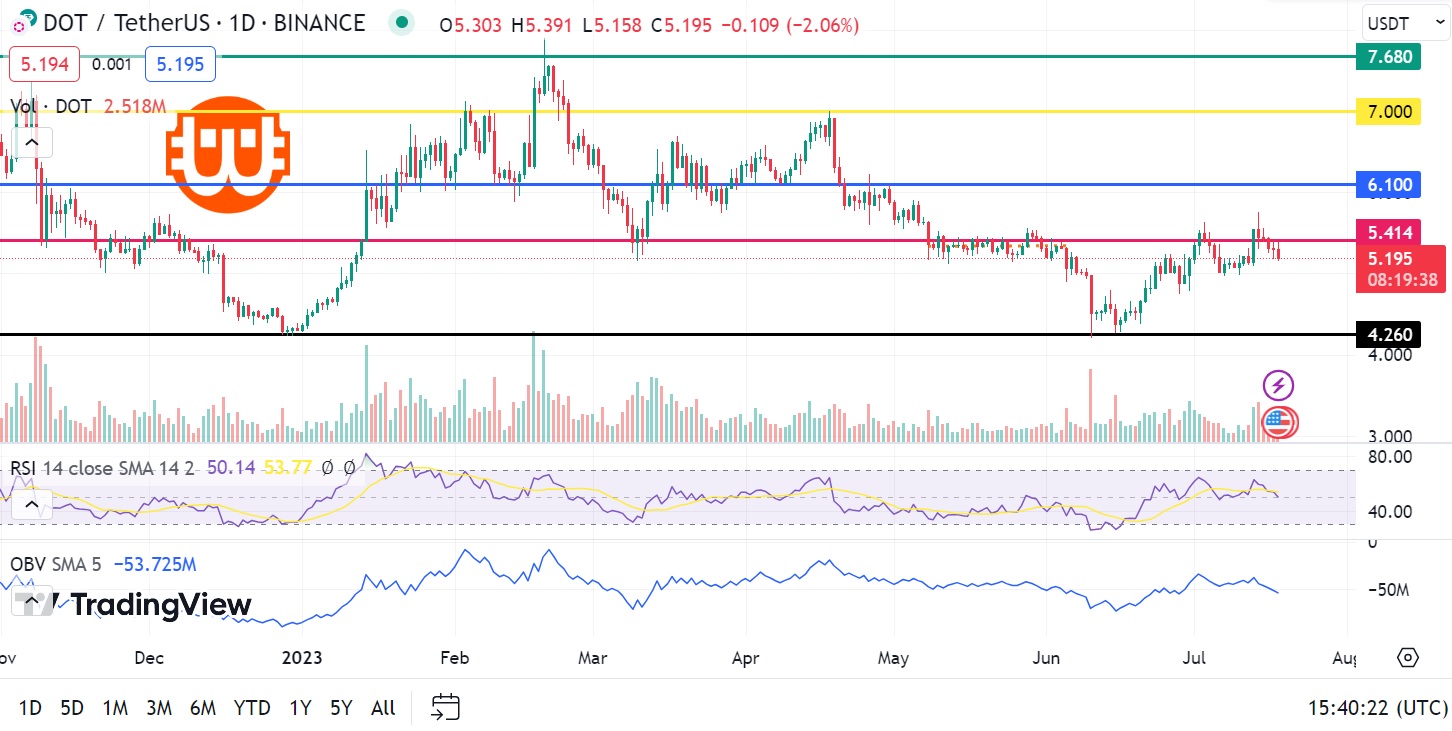This screenshot has height=731, width=1452.
Task: Select the 5D time range
Action: tap(72, 708)
